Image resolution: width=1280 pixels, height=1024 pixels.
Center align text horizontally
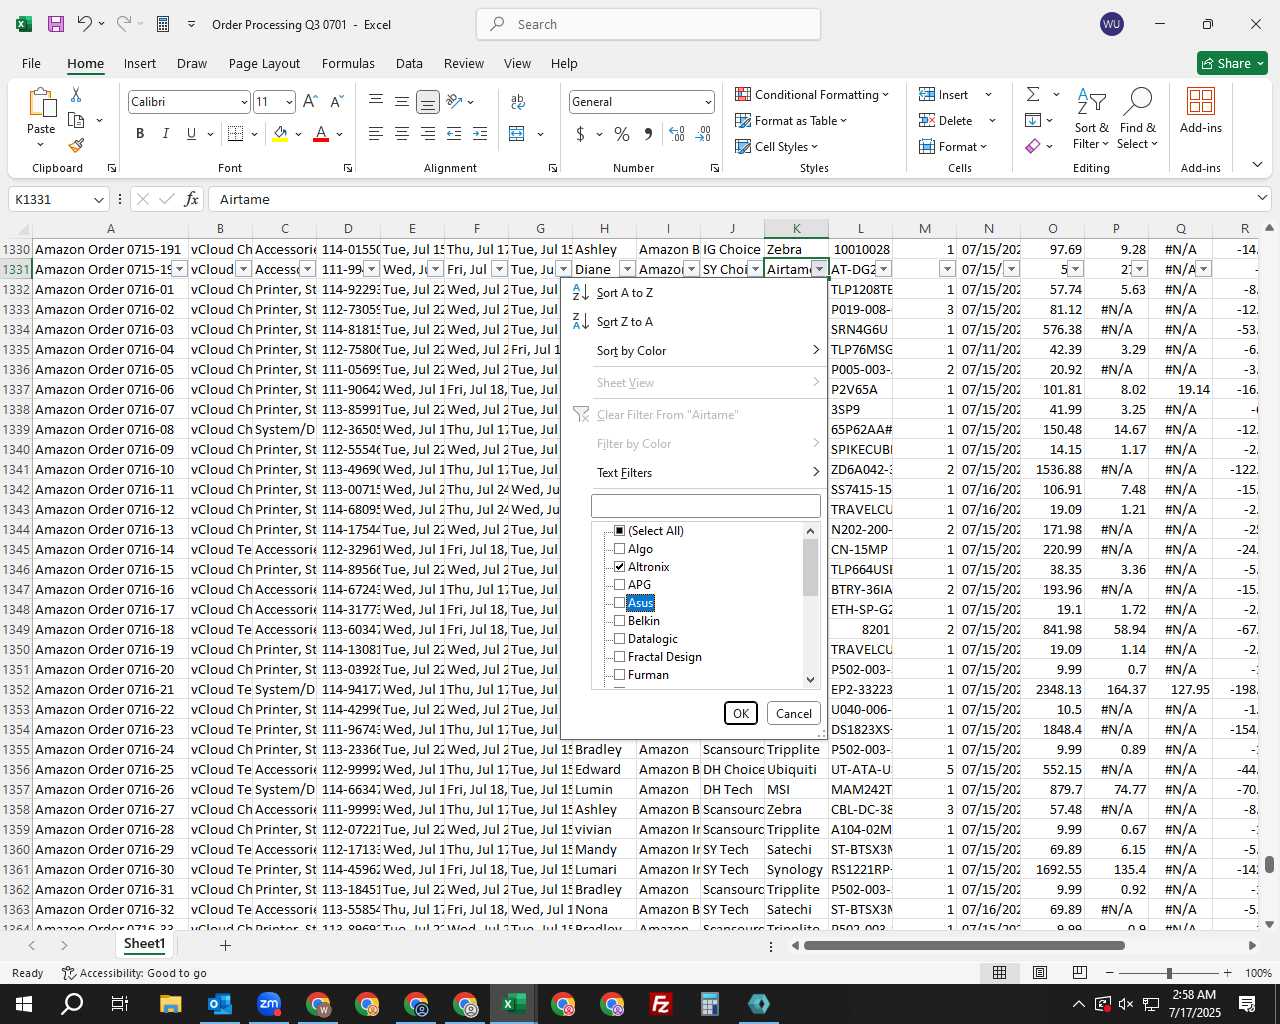(x=402, y=134)
